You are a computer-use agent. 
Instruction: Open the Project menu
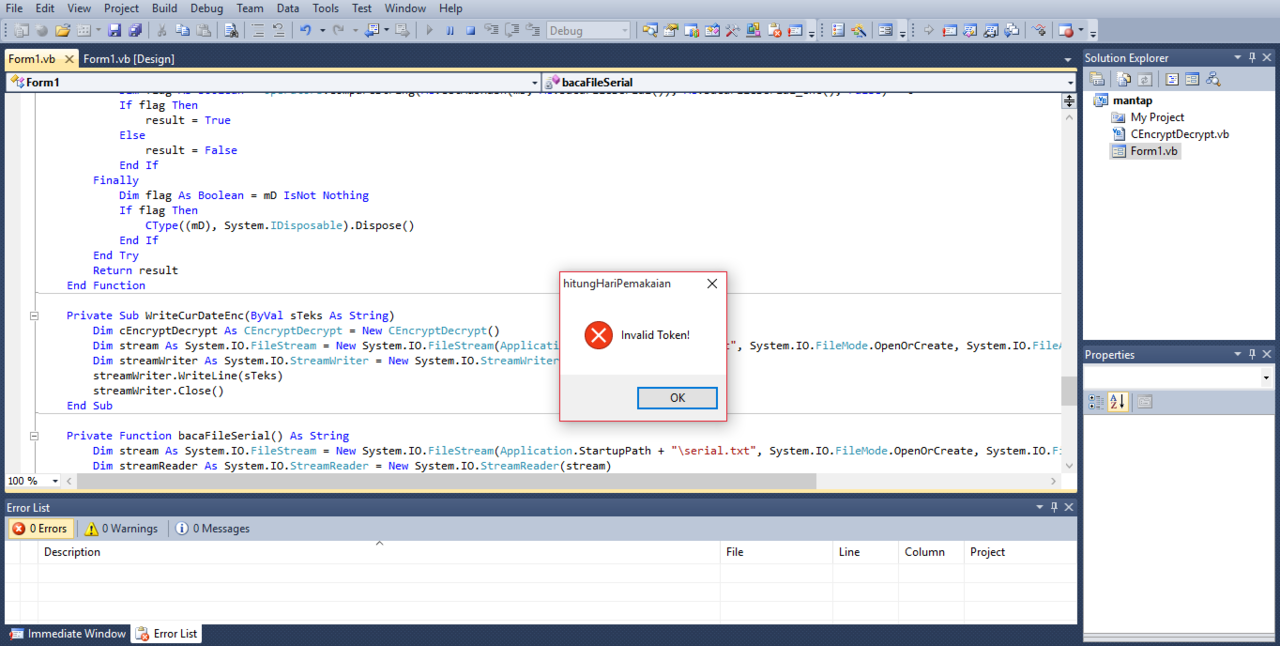[x=122, y=8]
